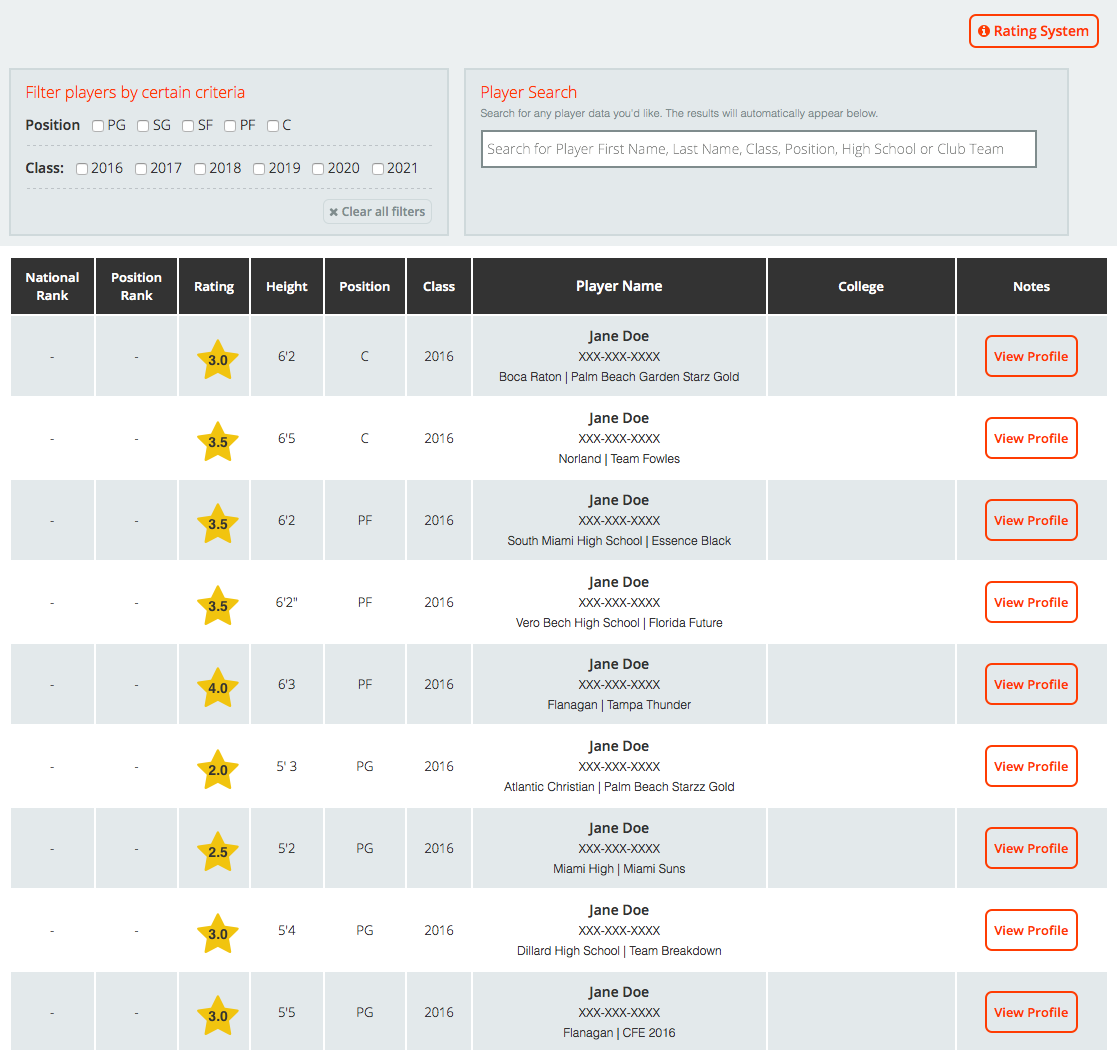1117x1050 pixels.
Task: Enable the PF position filter
Action: tap(230, 126)
